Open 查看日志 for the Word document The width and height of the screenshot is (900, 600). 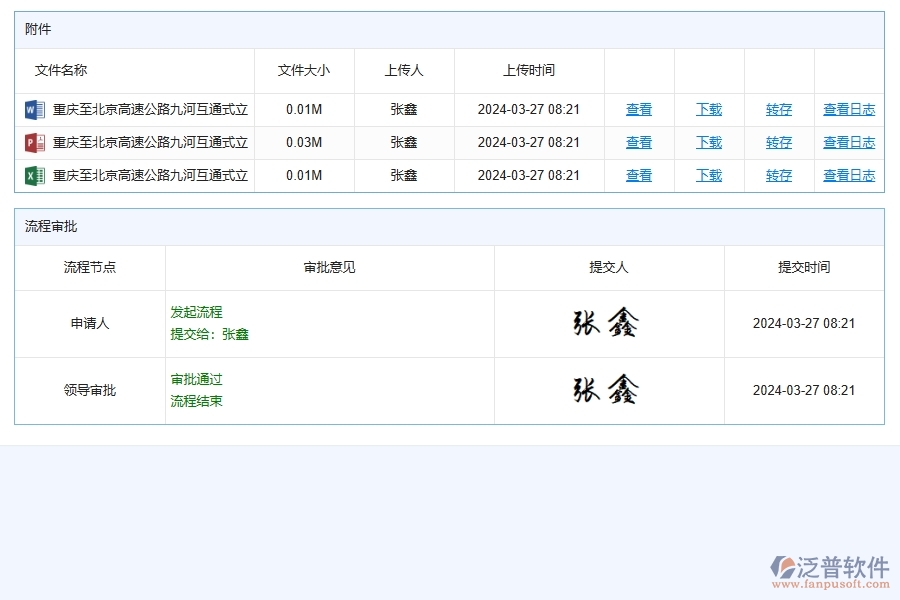coord(848,109)
